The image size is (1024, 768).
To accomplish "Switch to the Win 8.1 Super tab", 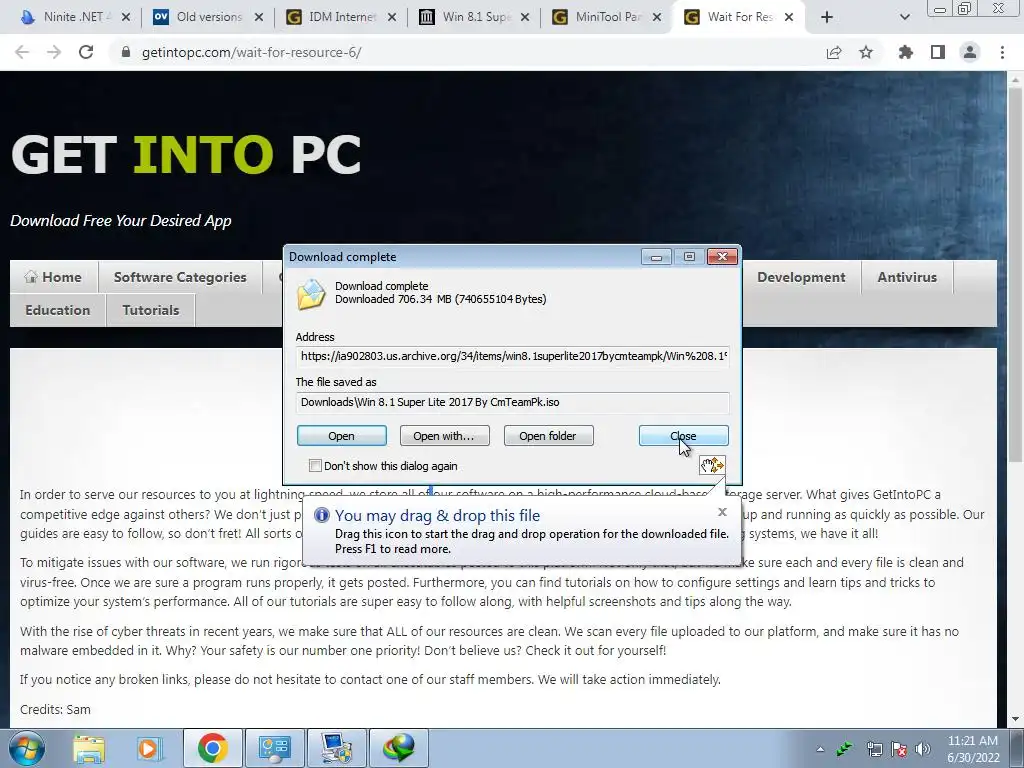I will tap(473, 17).
